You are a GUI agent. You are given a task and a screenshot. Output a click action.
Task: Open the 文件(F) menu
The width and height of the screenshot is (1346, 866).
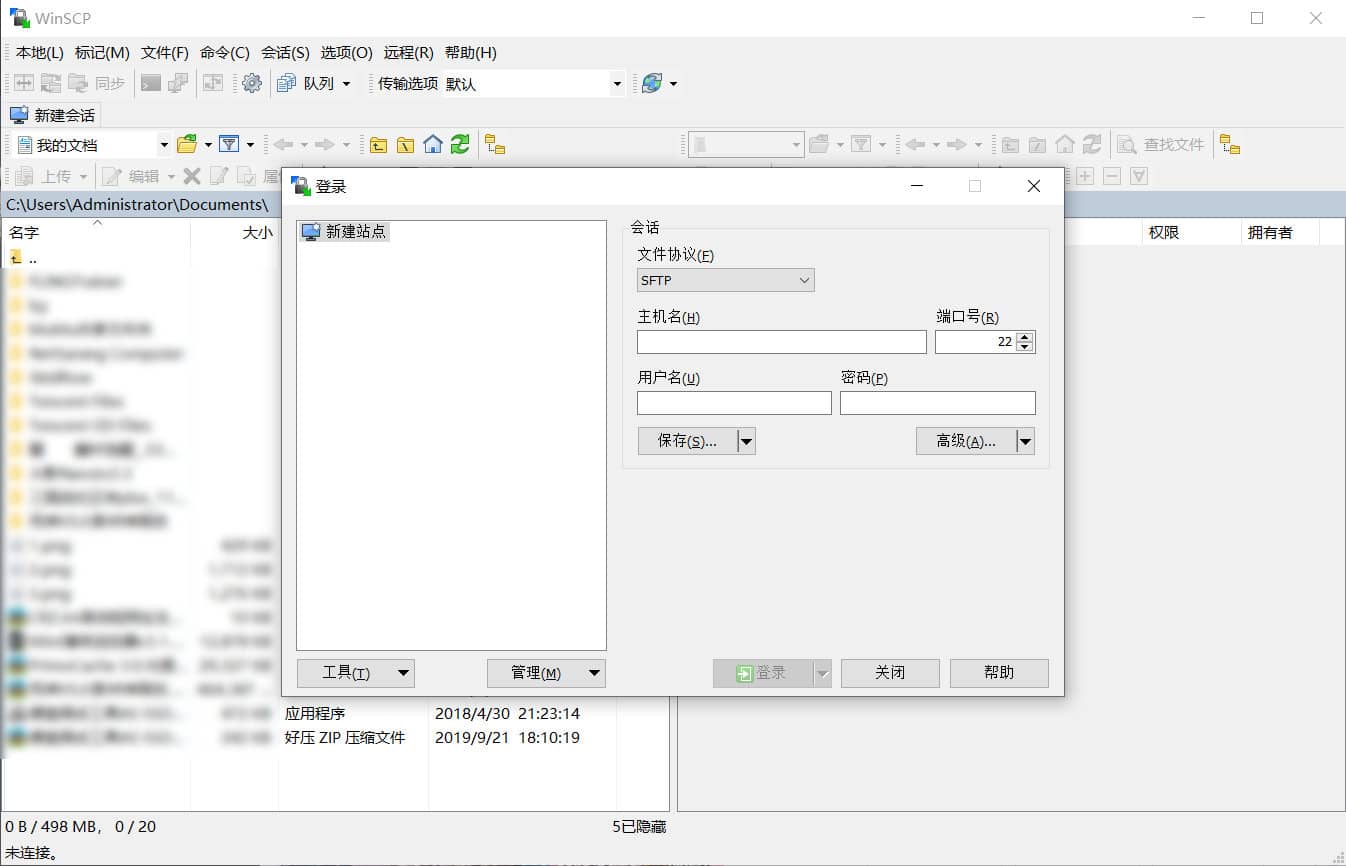165,52
